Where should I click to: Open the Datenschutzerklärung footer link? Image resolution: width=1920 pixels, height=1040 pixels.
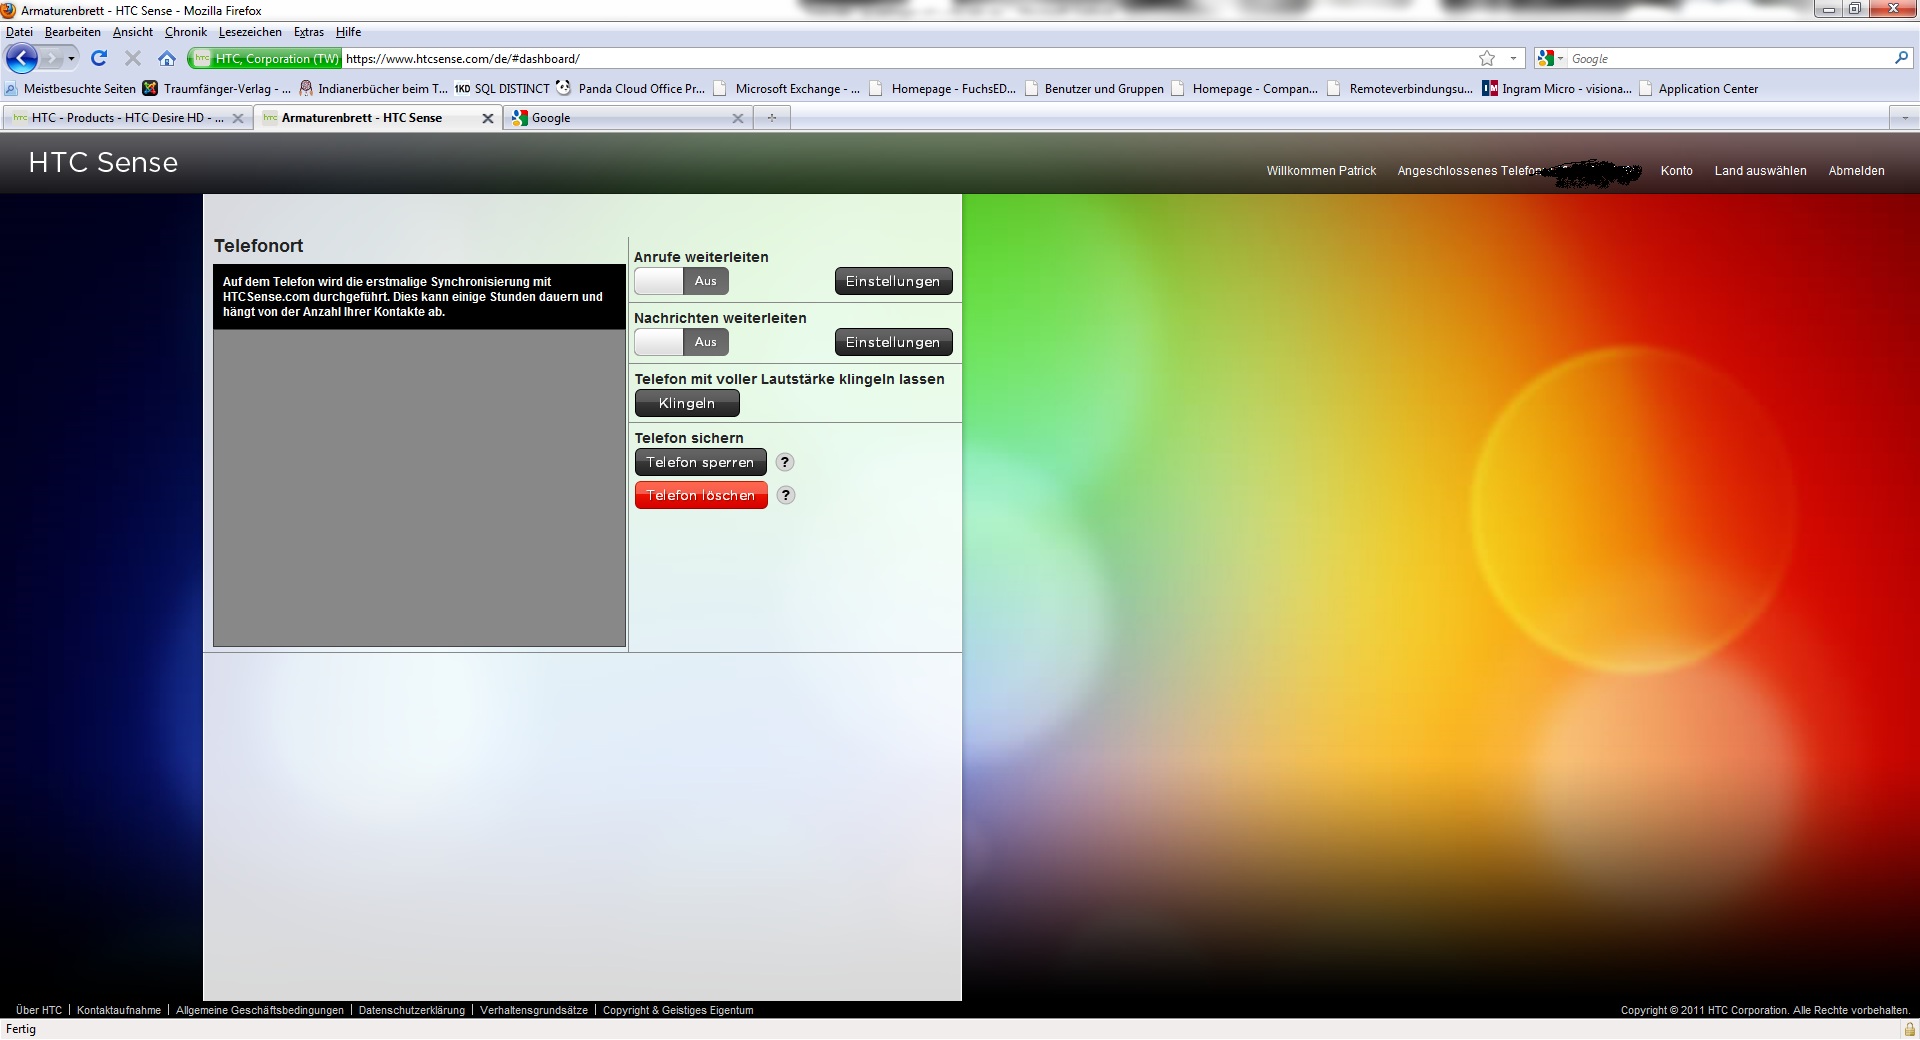[412, 1010]
